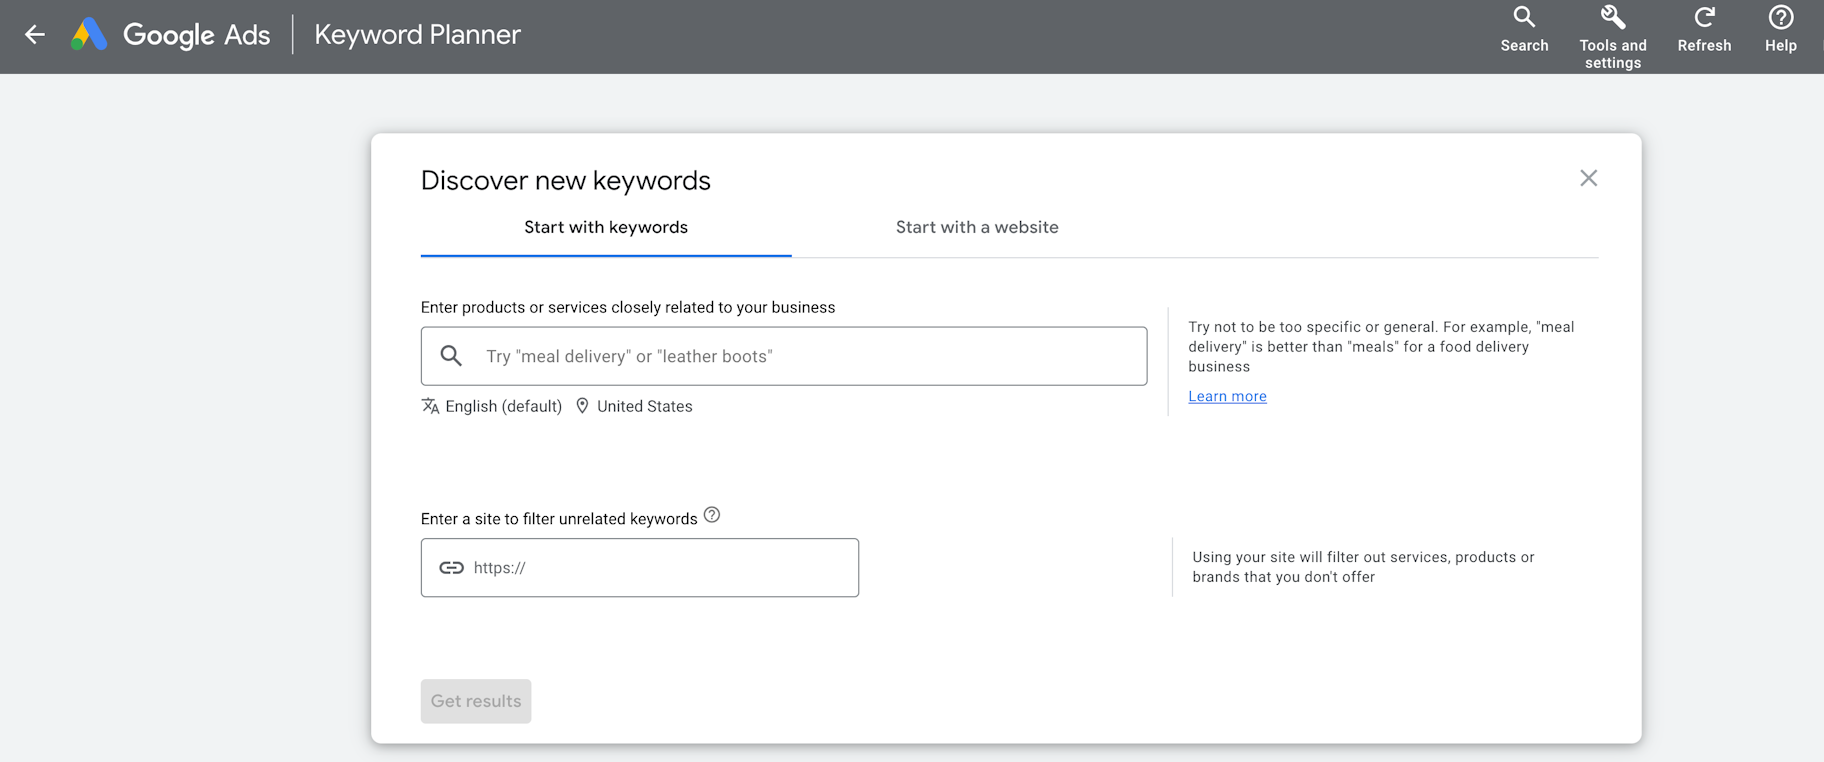Click the location pin icon

pyautogui.click(x=582, y=406)
